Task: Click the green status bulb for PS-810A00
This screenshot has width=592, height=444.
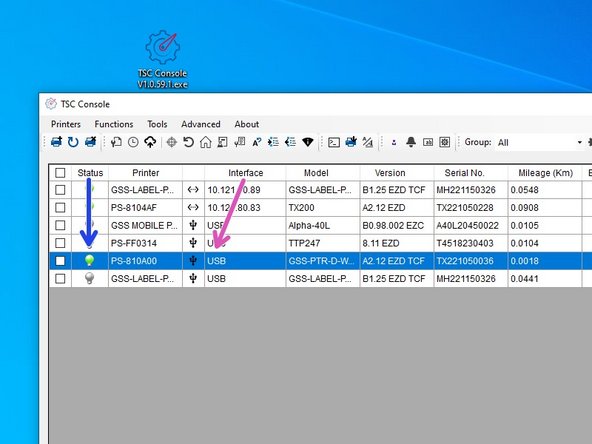Action: click(x=89, y=261)
